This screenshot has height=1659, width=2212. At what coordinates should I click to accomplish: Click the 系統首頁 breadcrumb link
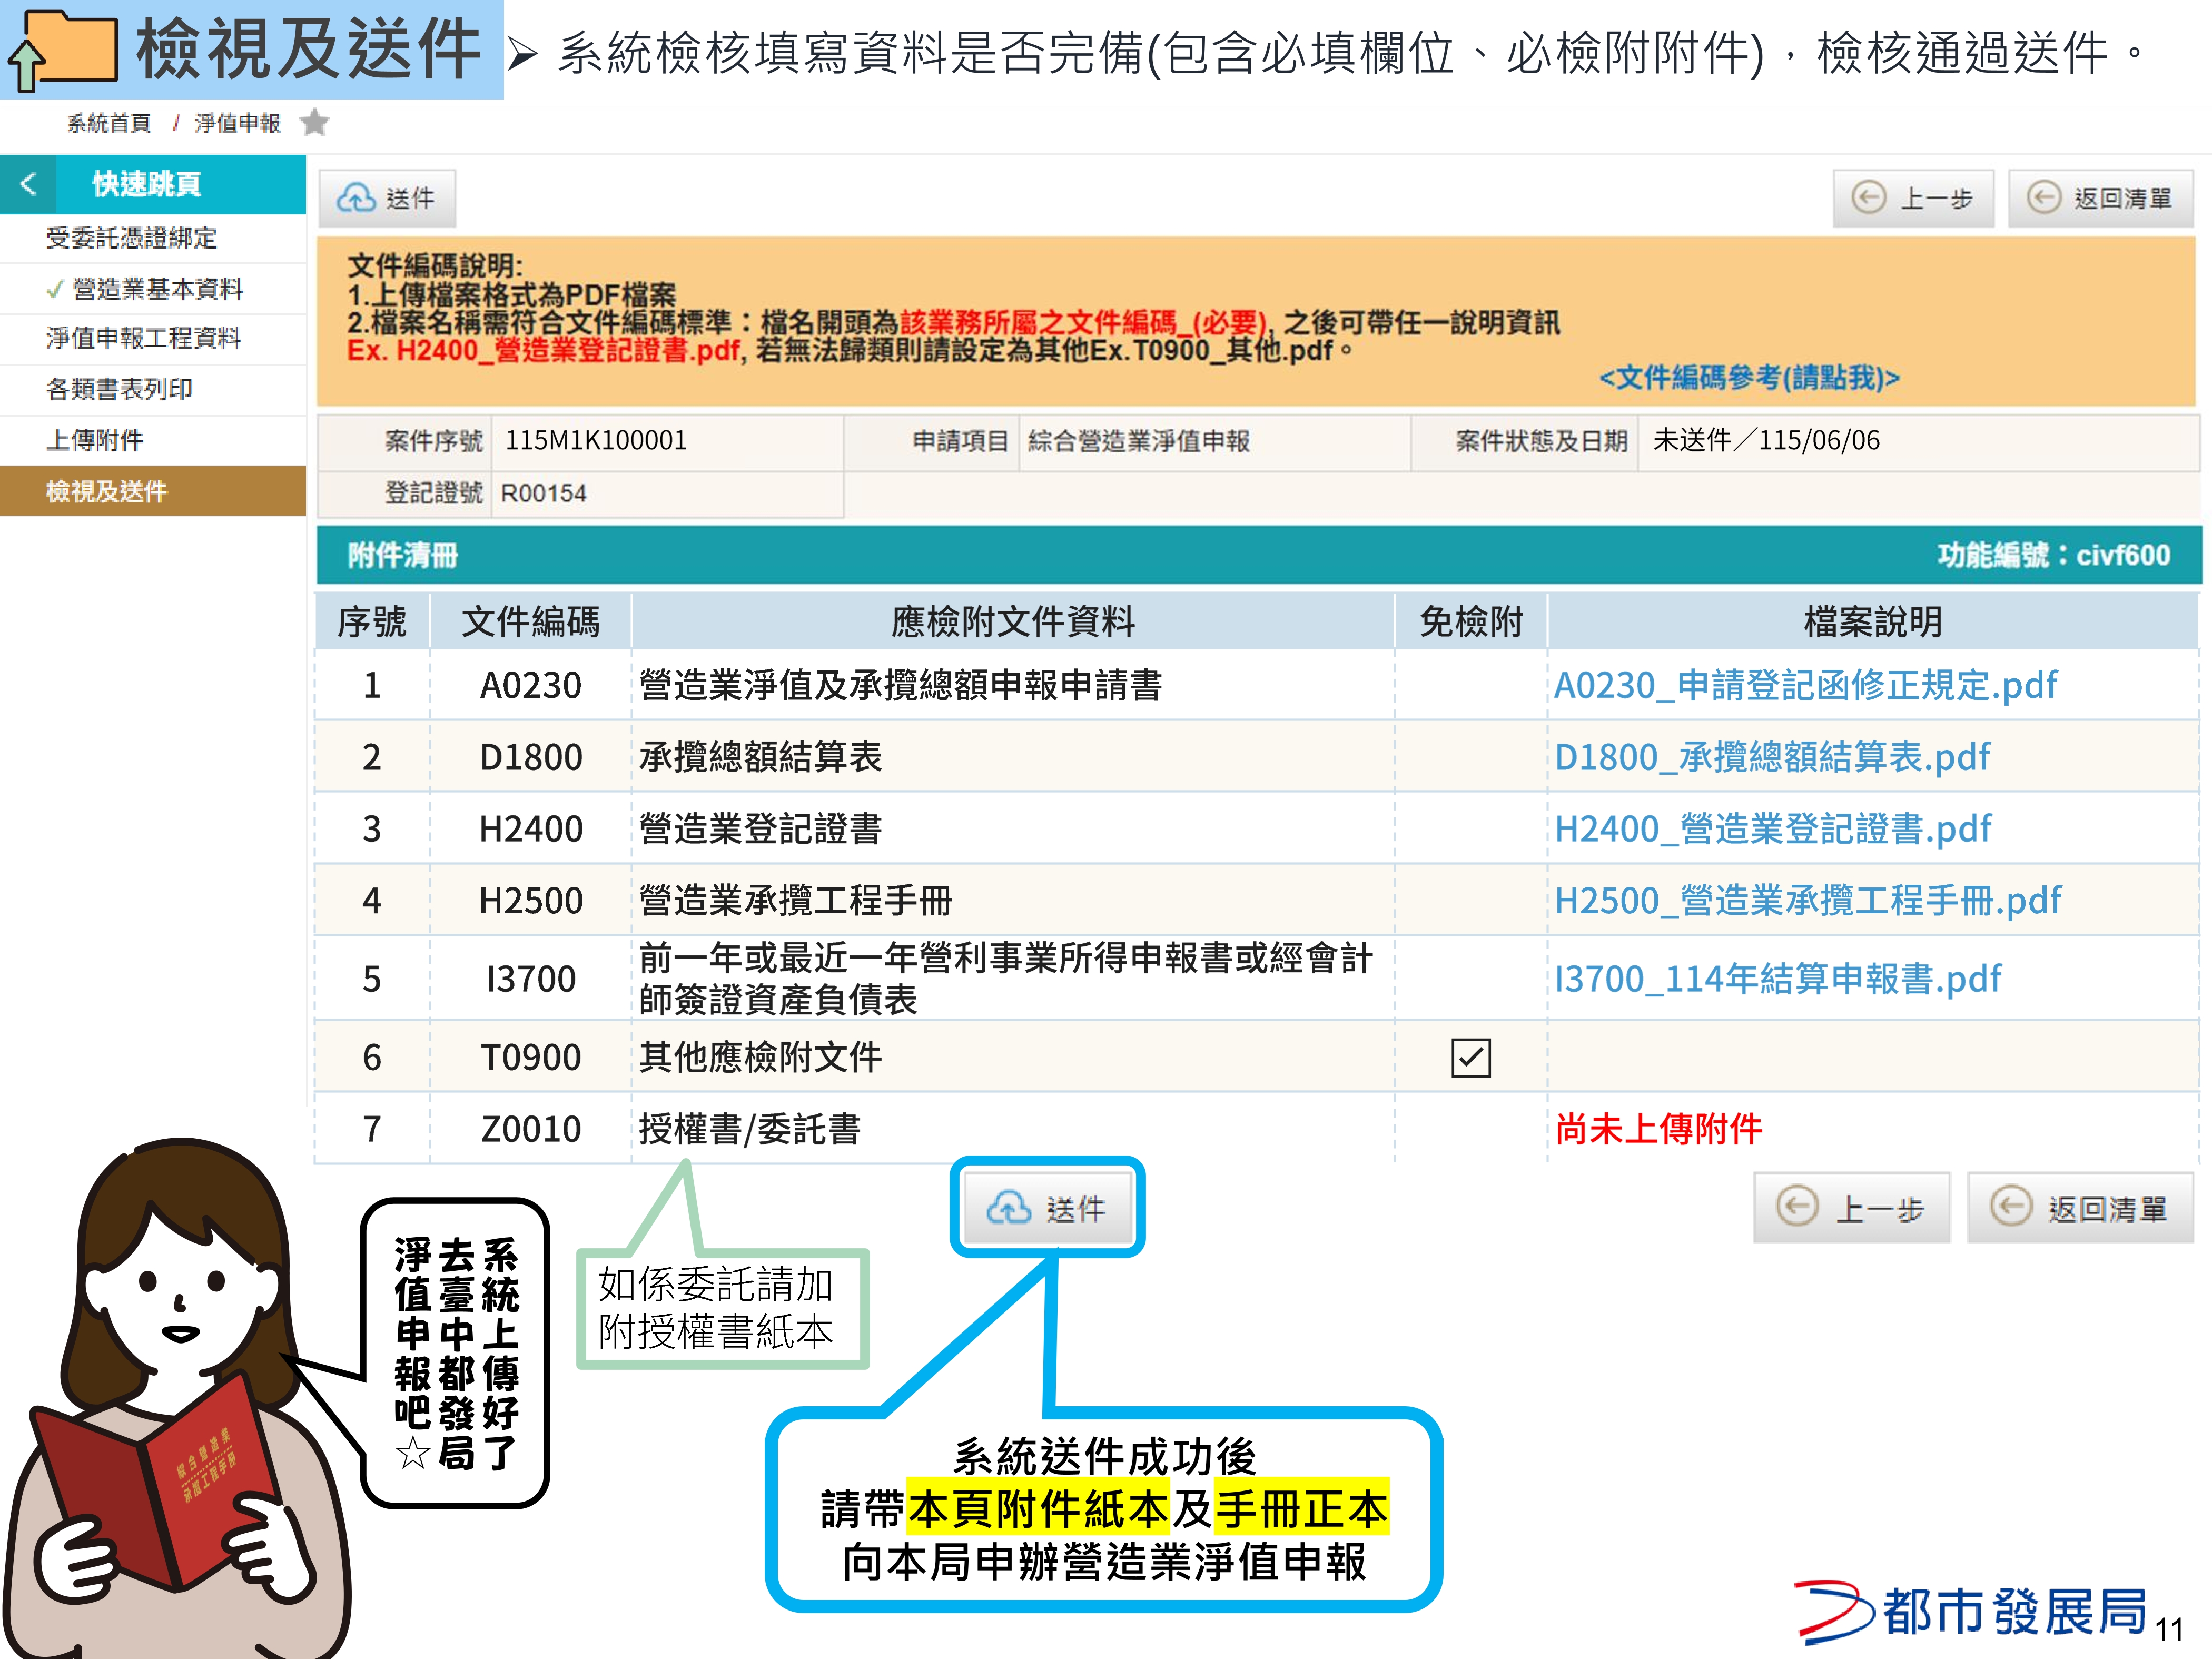click(x=108, y=123)
